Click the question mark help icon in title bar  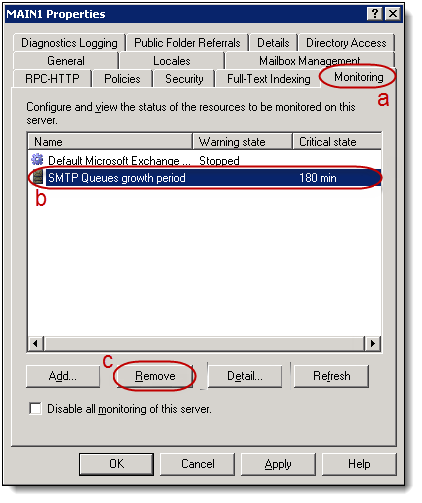pyautogui.click(x=375, y=14)
